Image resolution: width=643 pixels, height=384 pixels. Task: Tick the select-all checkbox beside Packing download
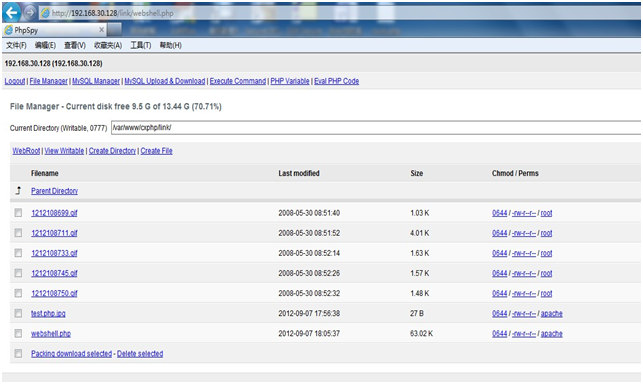(18, 353)
